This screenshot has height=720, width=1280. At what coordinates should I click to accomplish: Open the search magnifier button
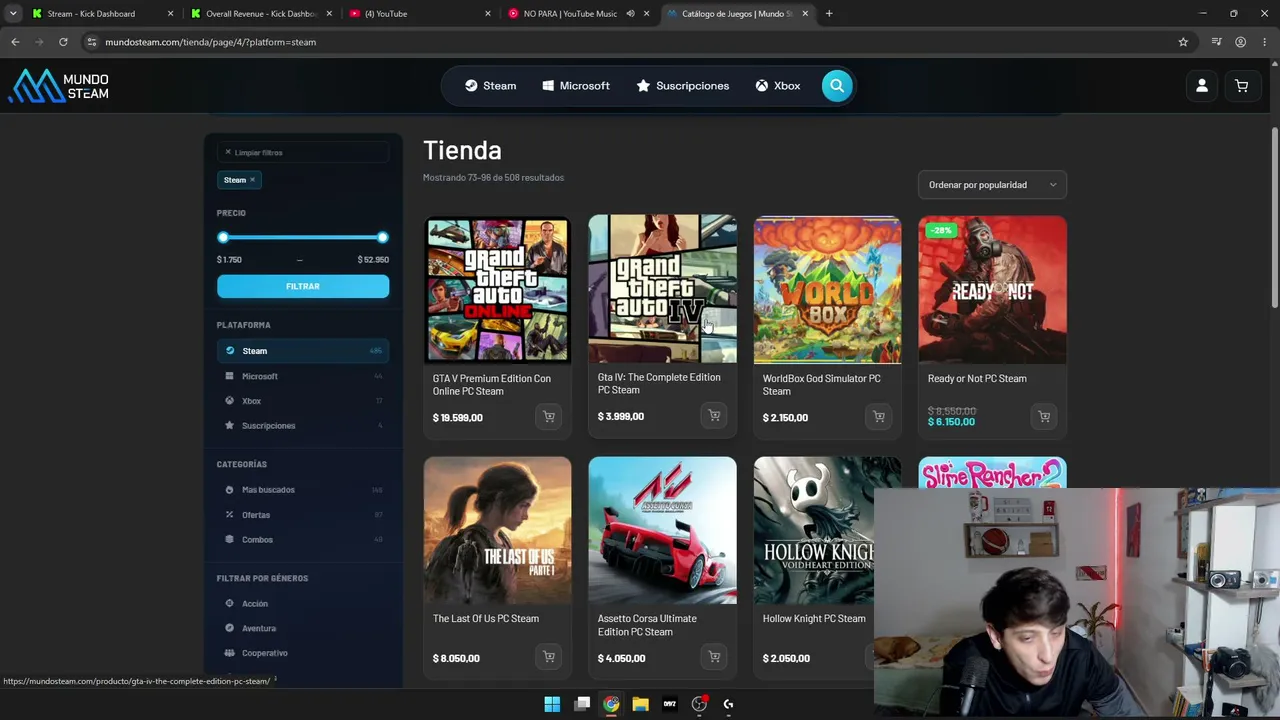[x=837, y=86]
